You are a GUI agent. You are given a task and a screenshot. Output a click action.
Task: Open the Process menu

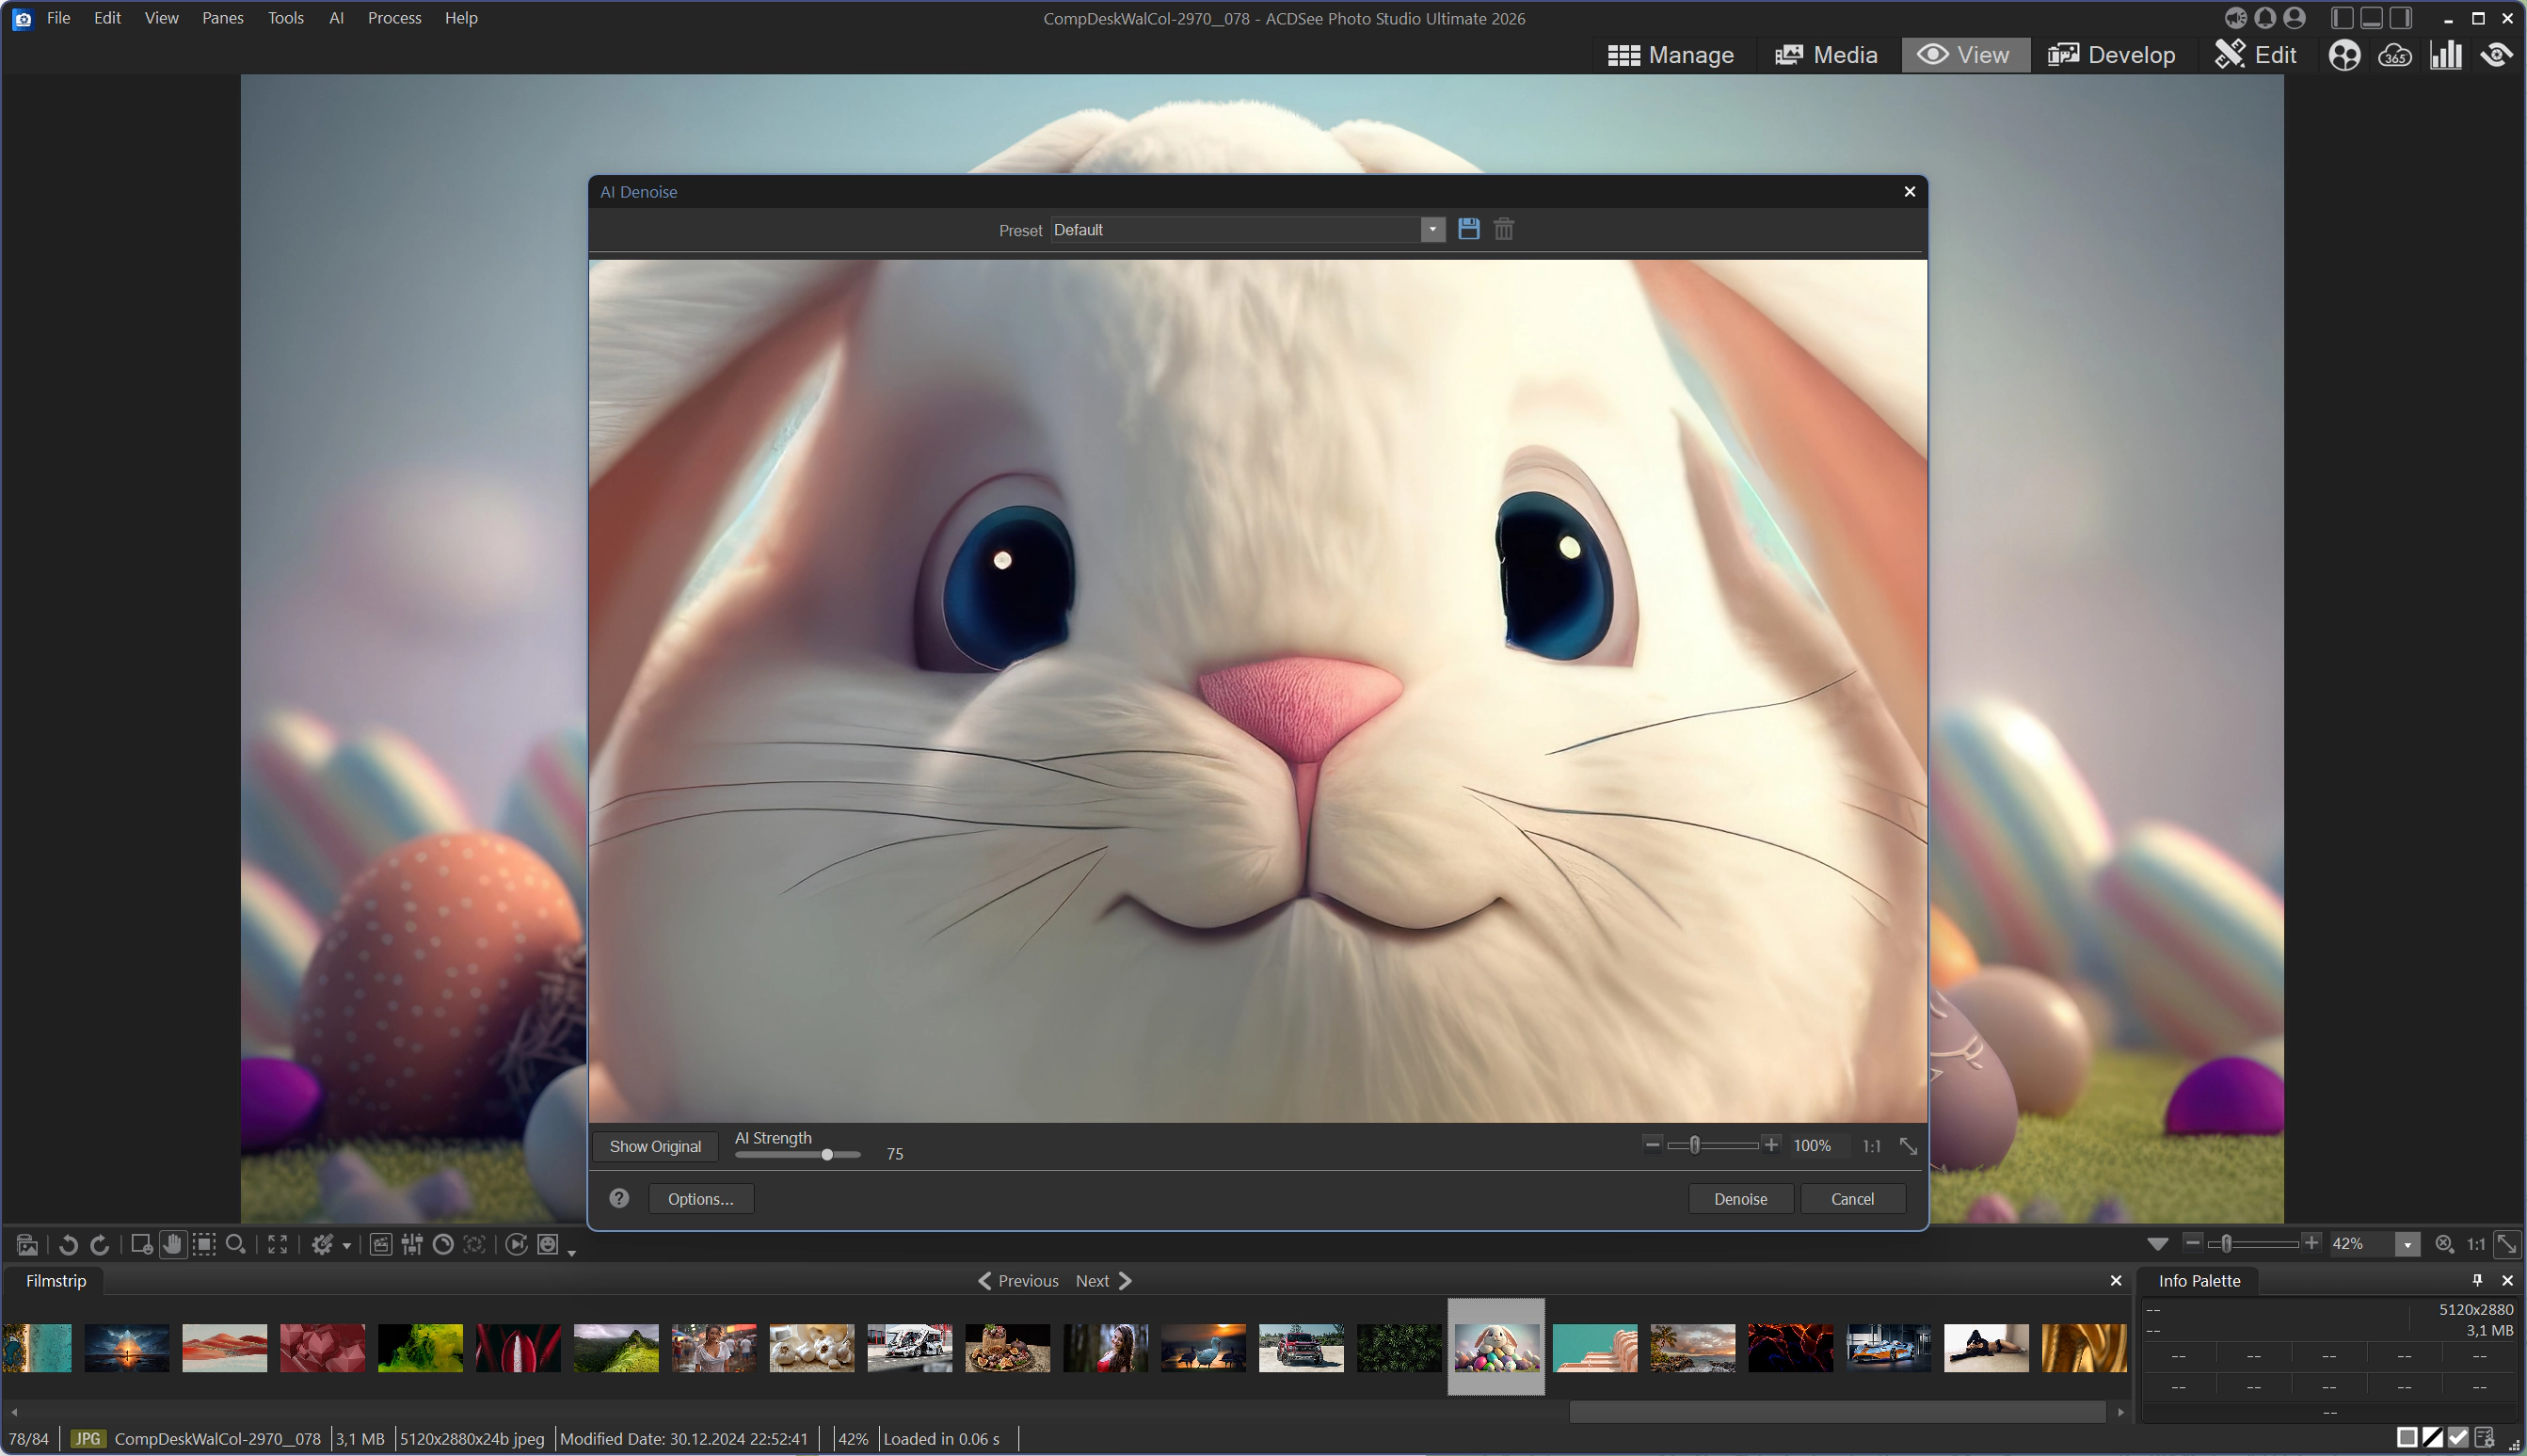click(394, 18)
